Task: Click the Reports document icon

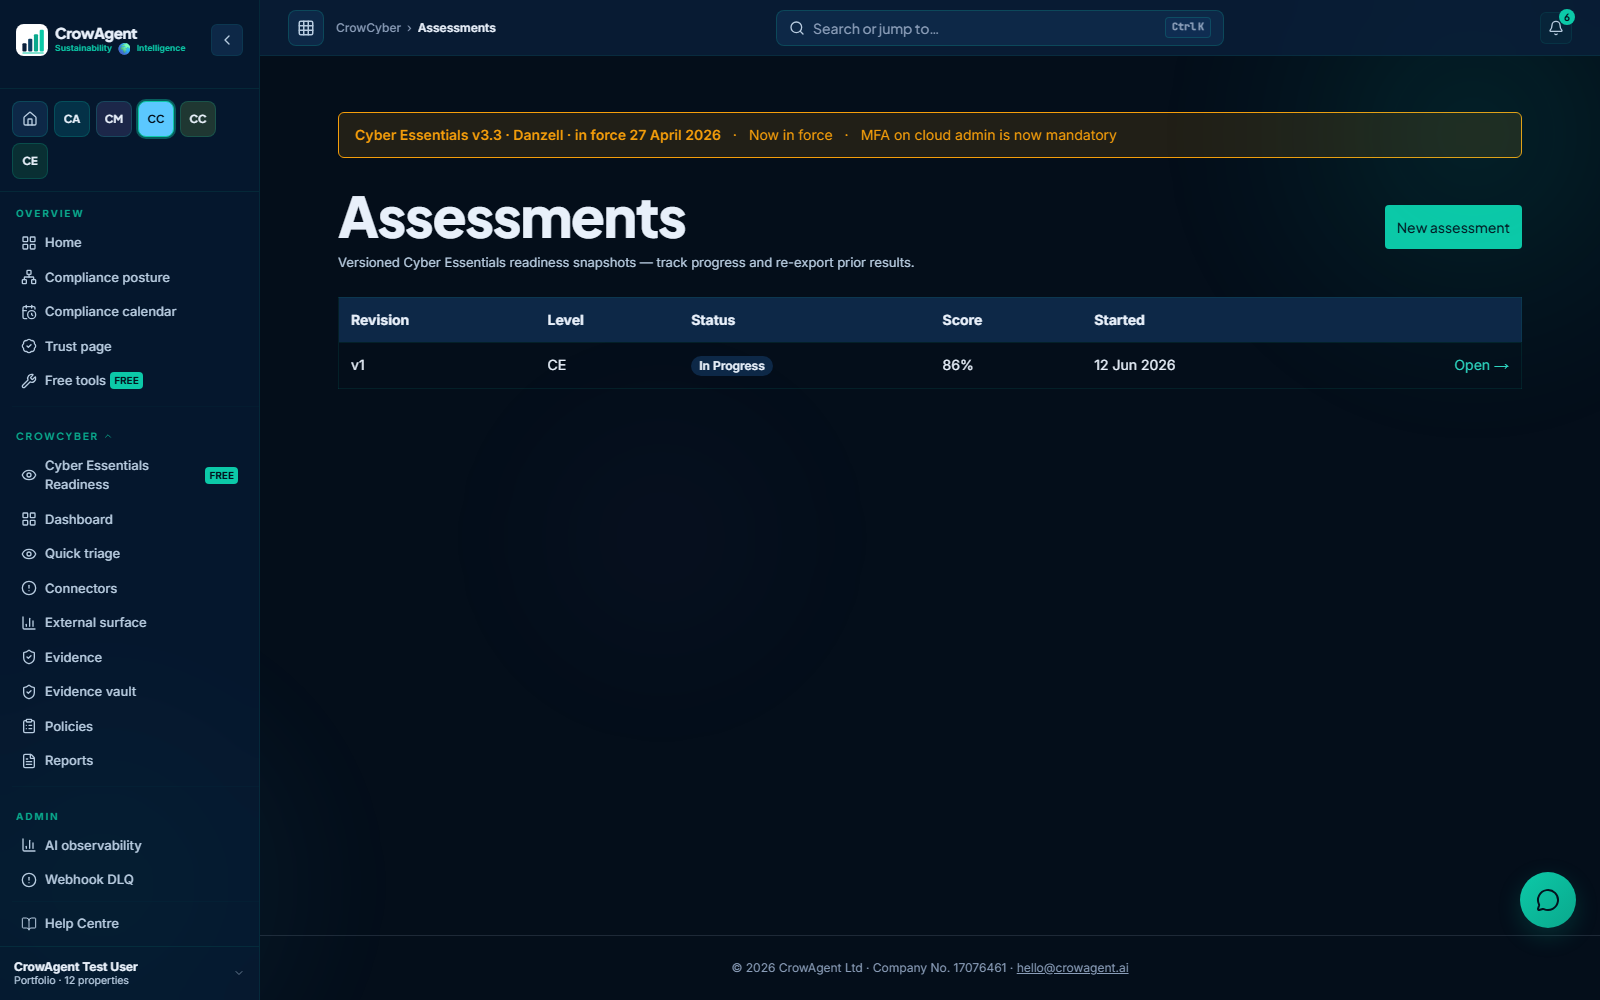Action: point(29,761)
